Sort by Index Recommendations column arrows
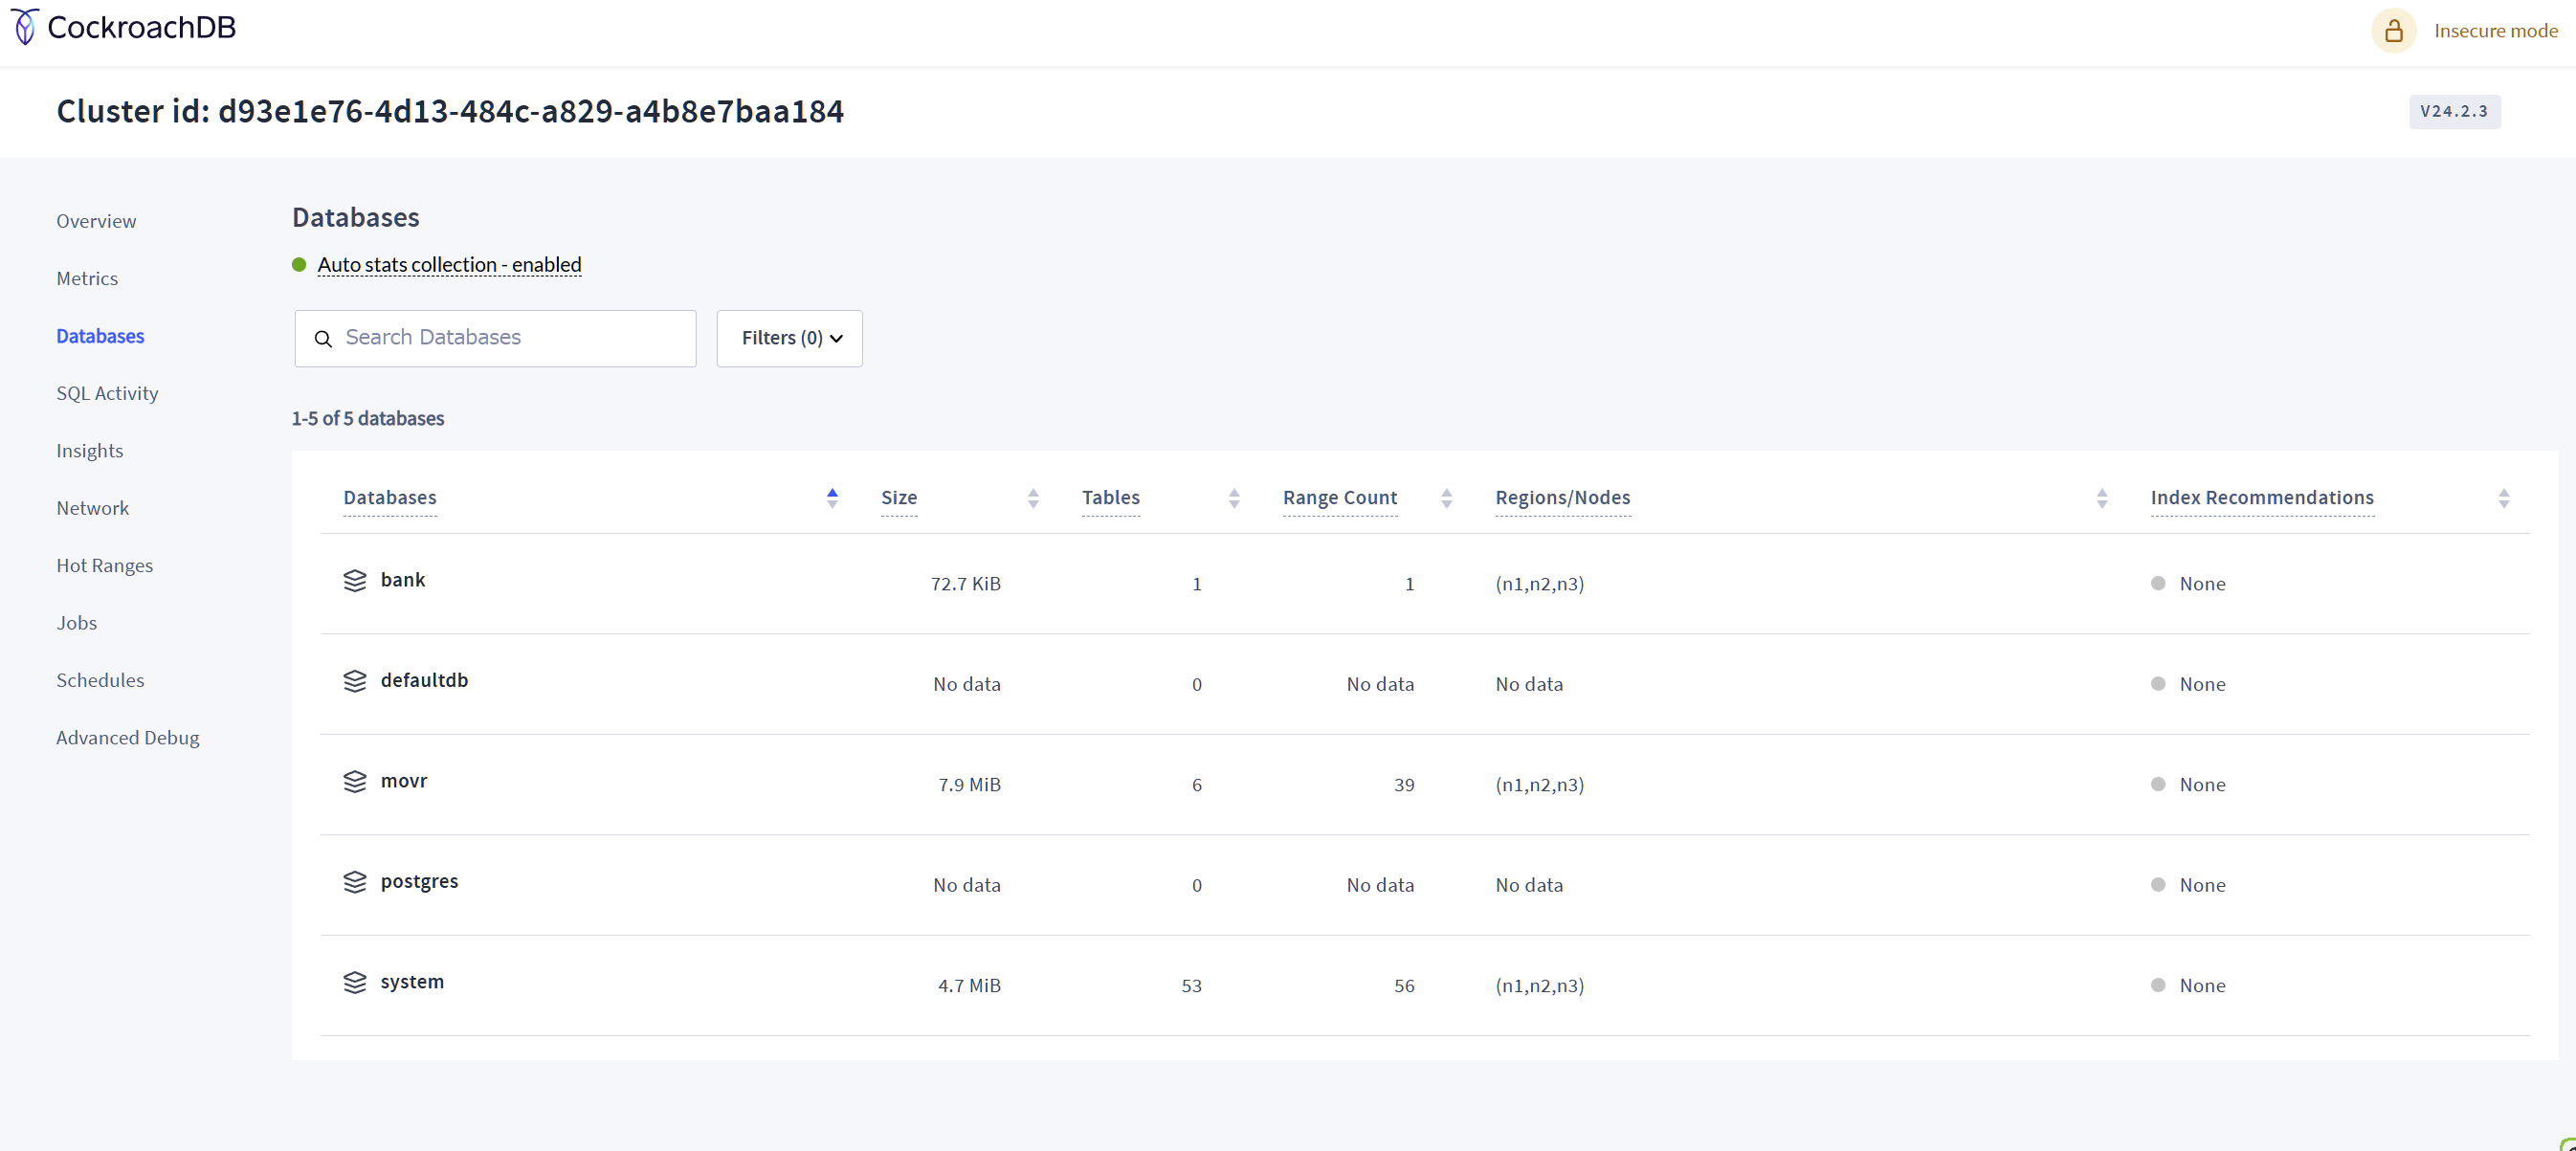 [x=2504, y=498]
